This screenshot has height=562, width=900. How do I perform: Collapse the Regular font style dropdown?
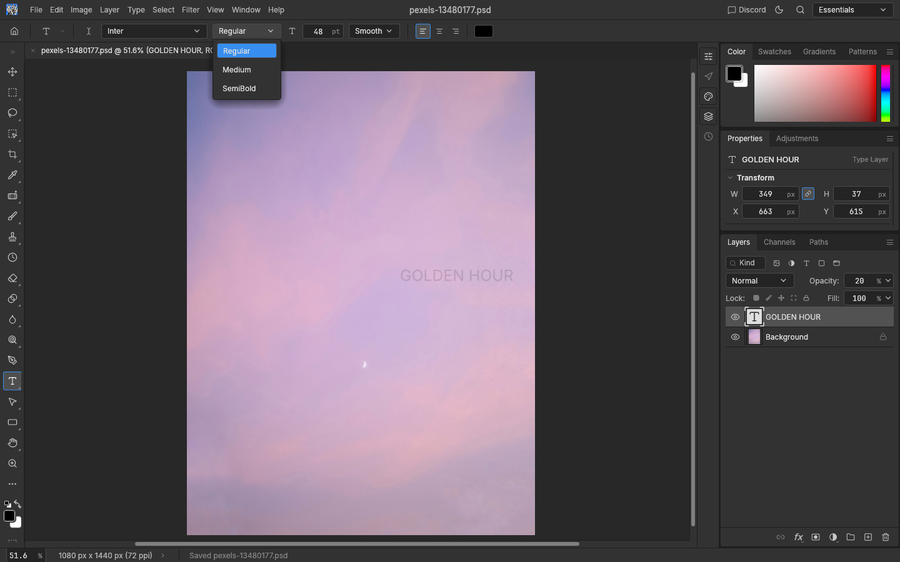pyautogui.click(x=246, y=31)
